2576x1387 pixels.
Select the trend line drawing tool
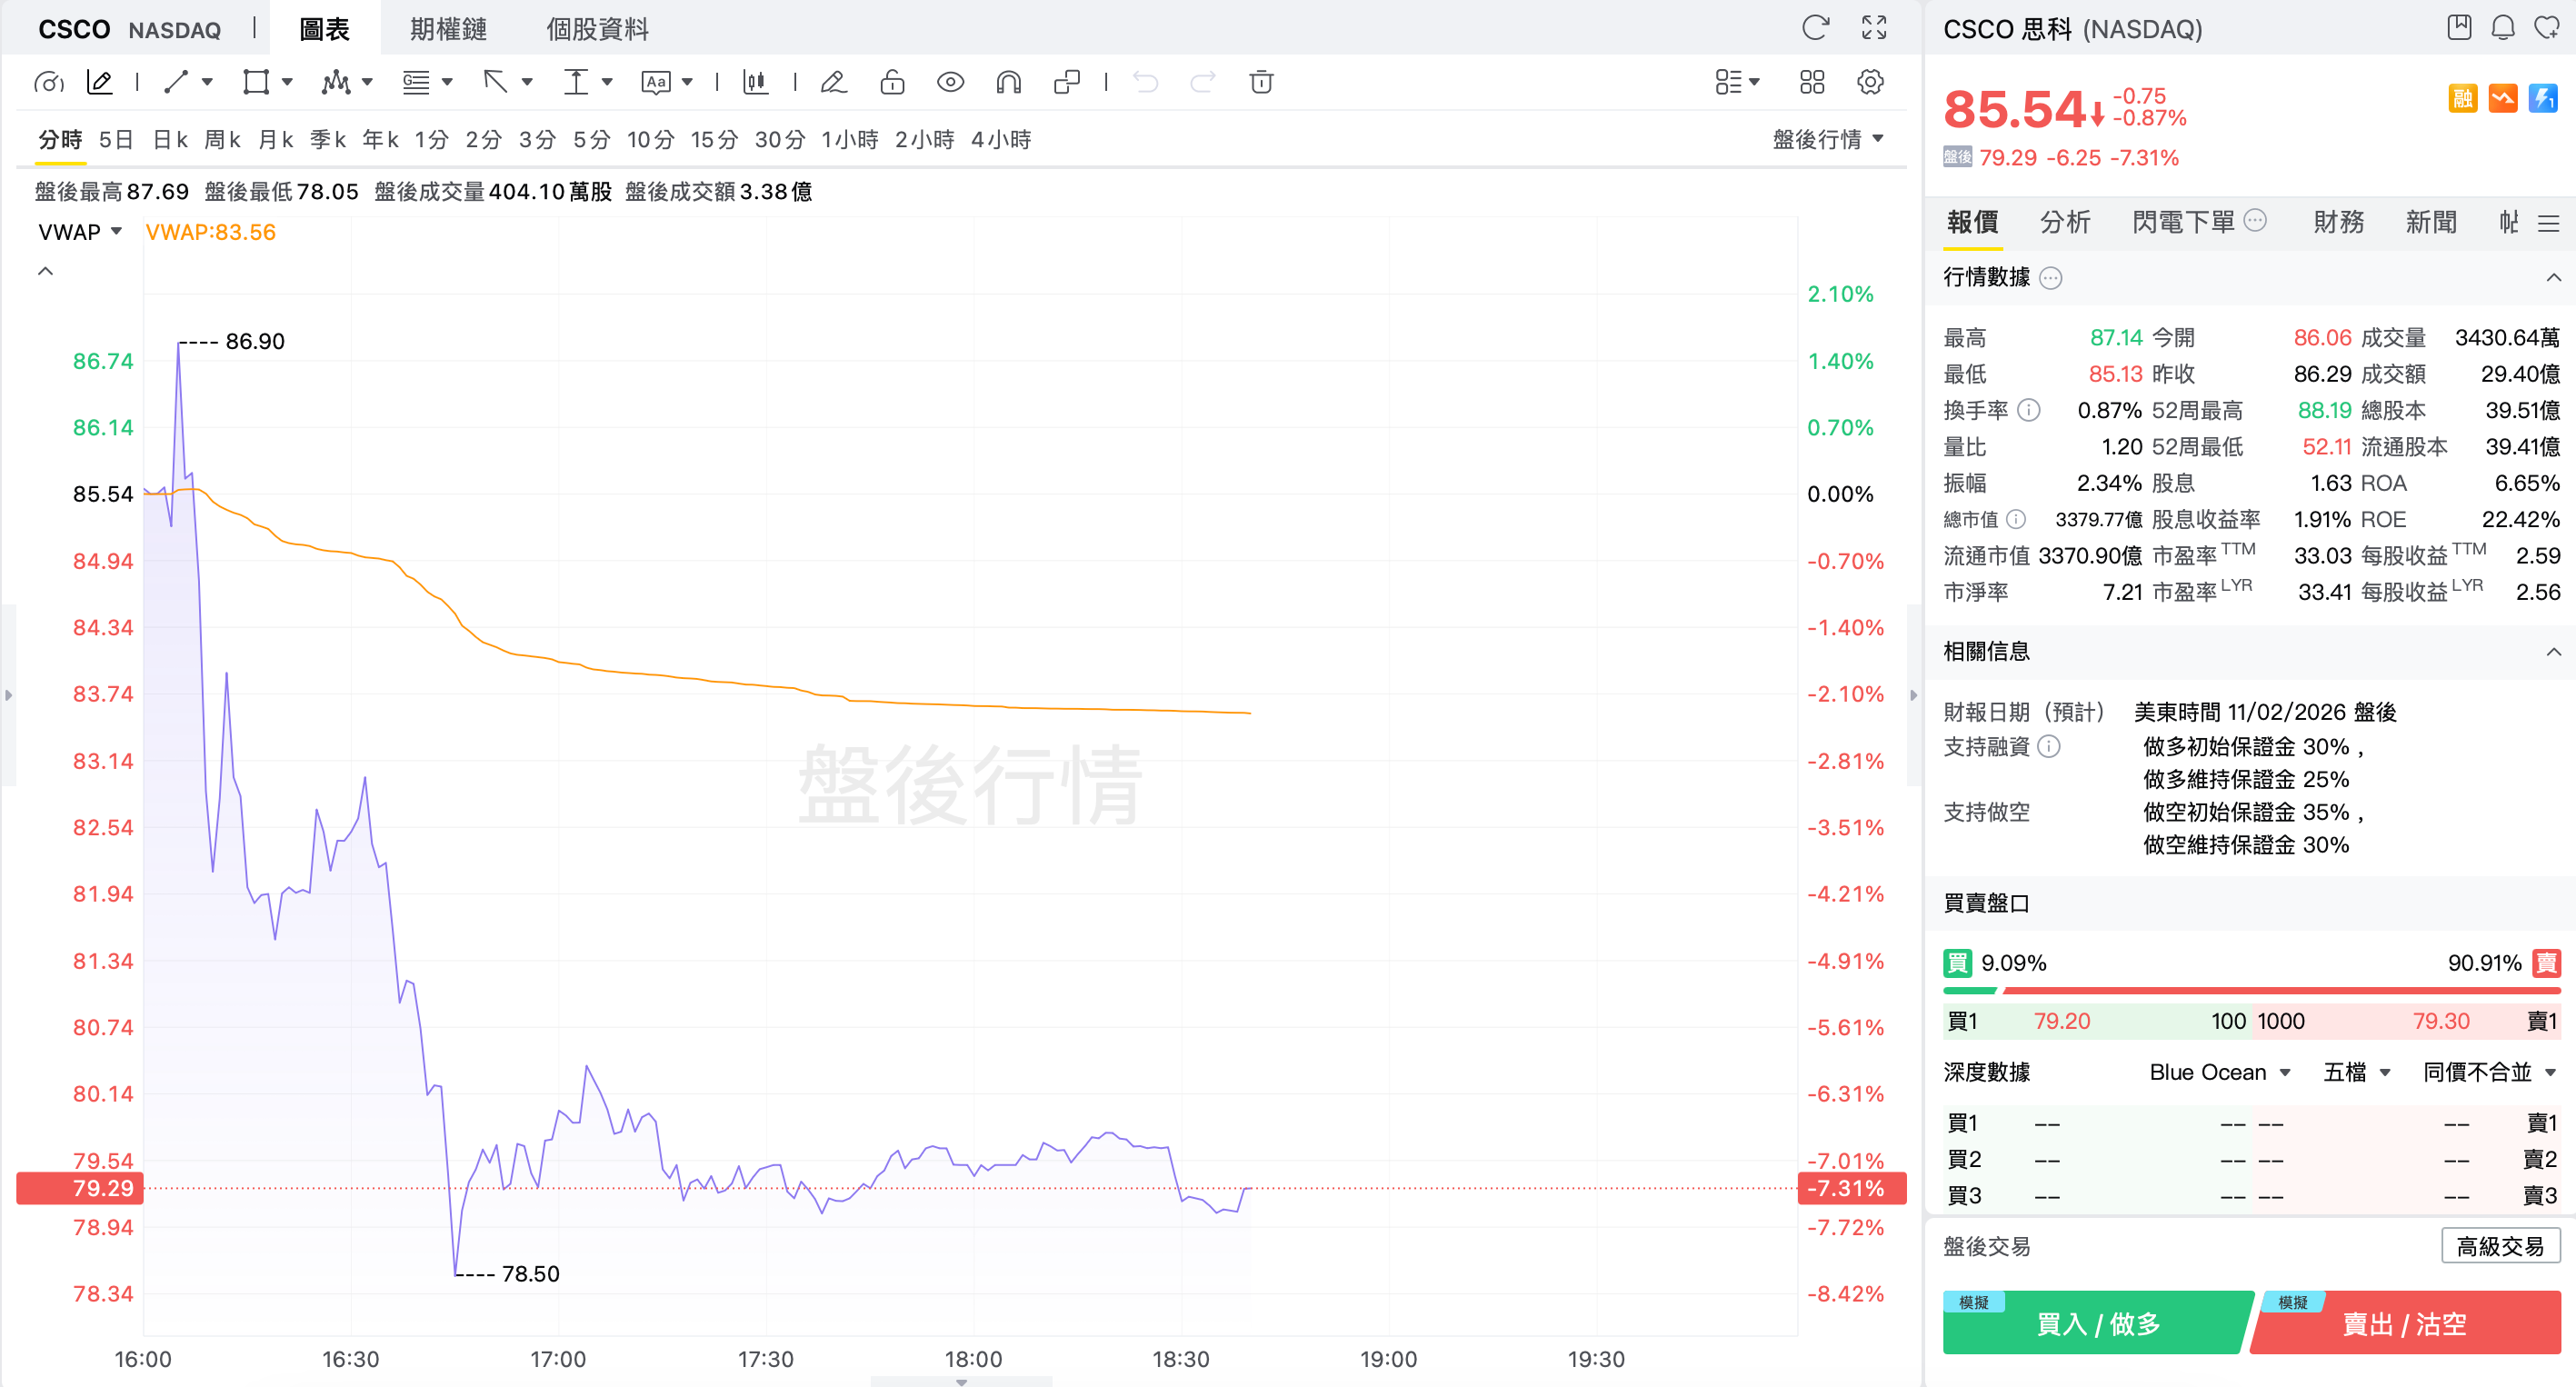pos(177,82)
